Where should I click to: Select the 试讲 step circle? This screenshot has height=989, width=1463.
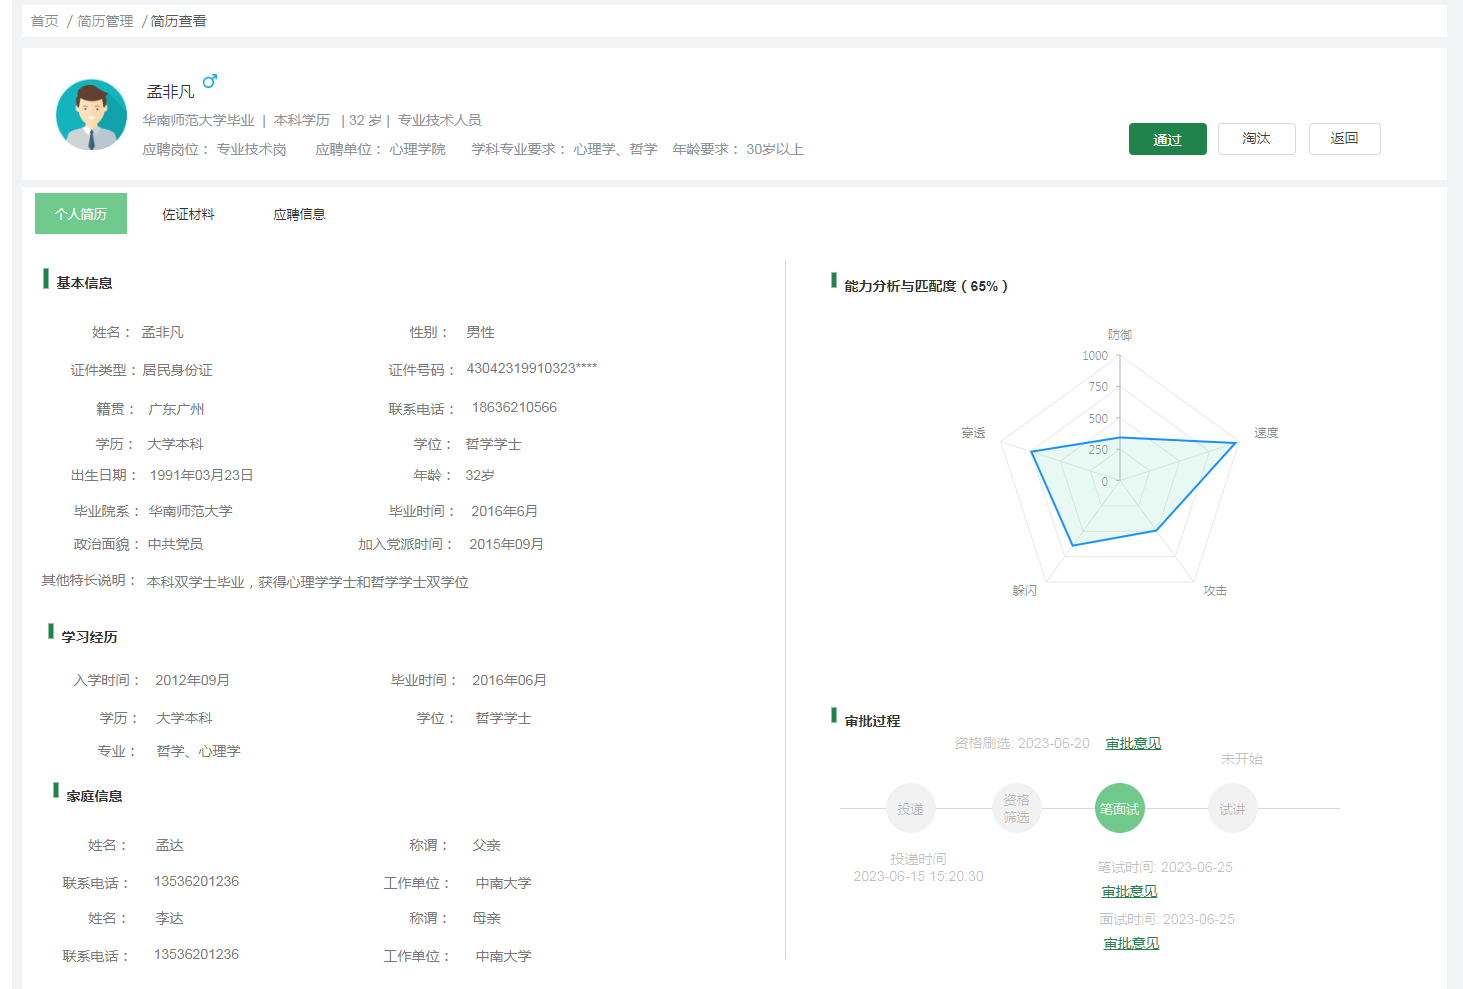coord(1232,809)
